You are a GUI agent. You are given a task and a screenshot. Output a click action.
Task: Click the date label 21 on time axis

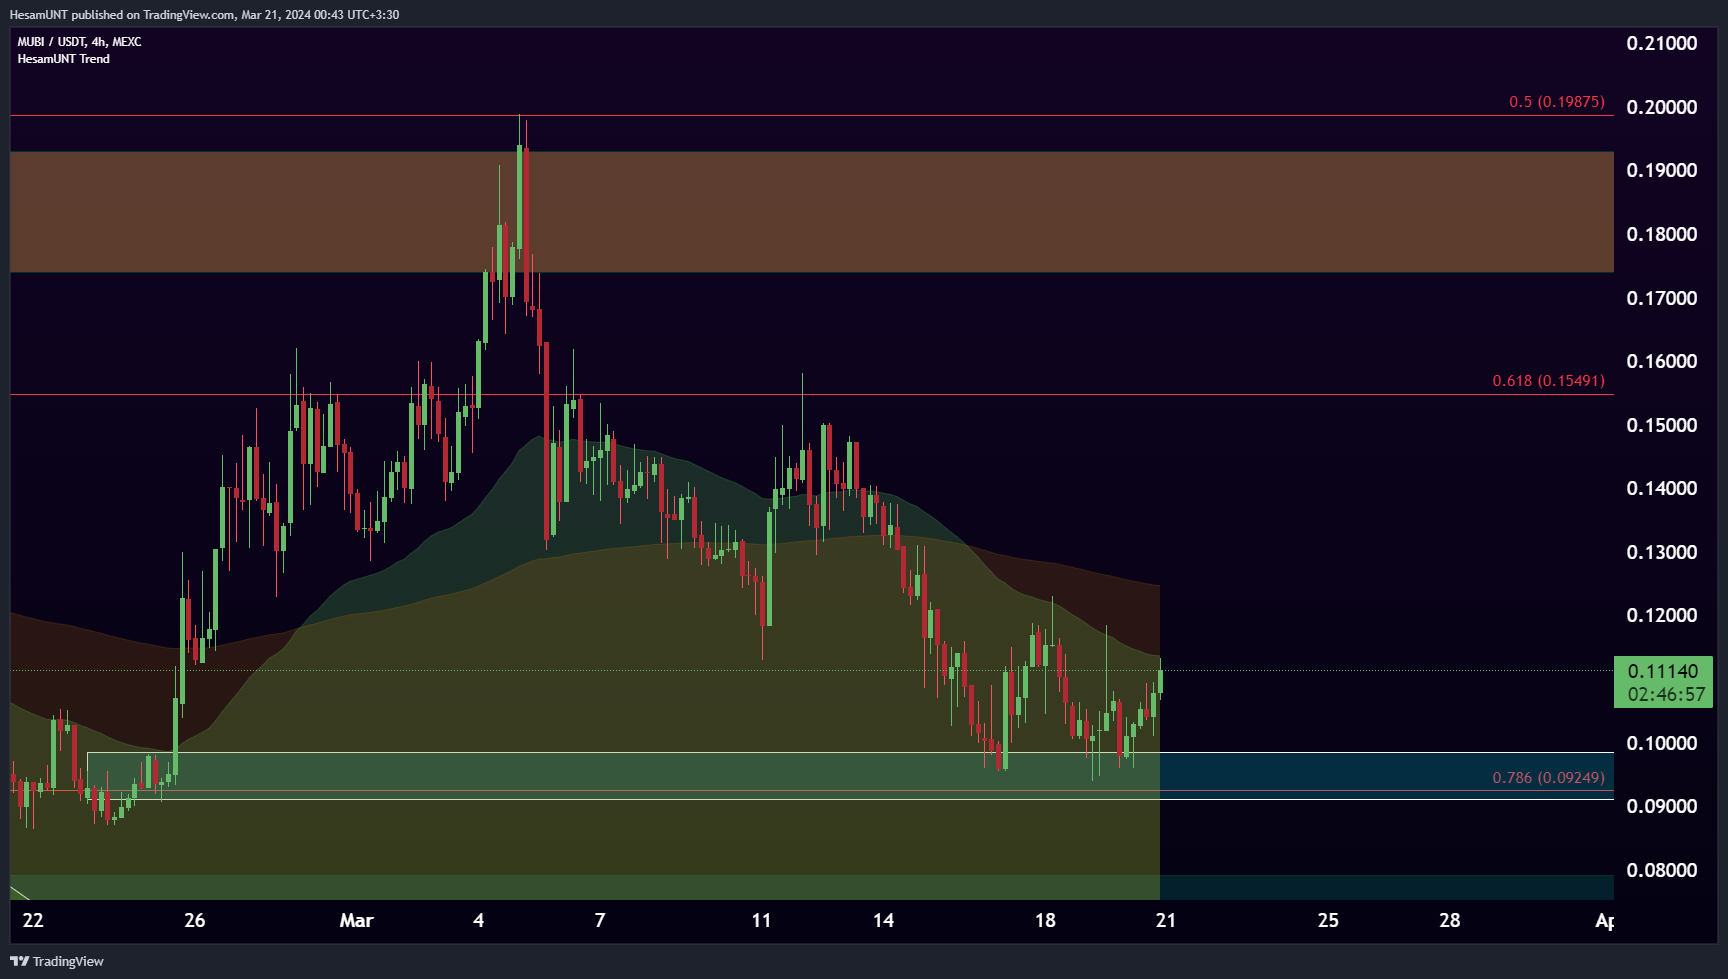click(x=1166, y=920)
